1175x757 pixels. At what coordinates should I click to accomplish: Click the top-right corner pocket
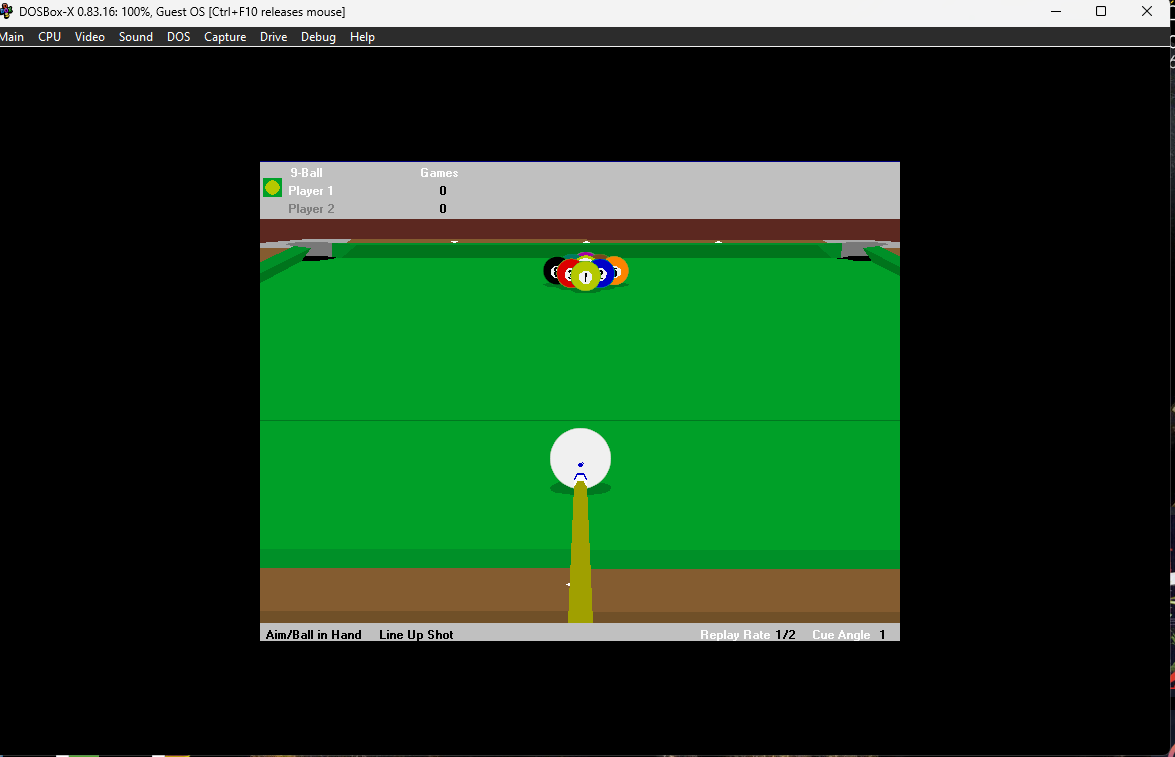tap(856, 250)
